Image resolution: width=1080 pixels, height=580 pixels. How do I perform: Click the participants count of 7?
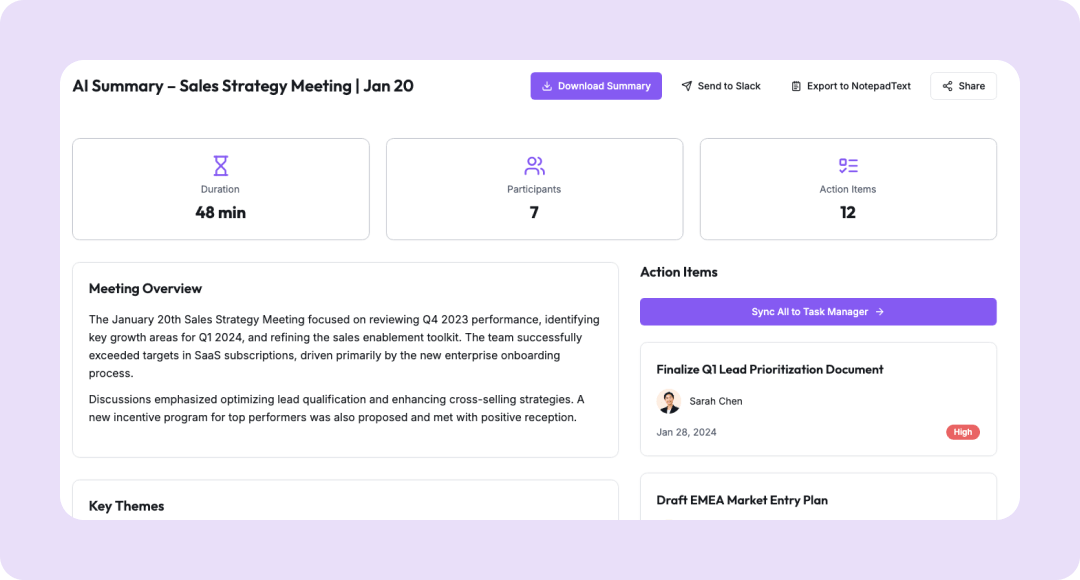click(534, 212)
